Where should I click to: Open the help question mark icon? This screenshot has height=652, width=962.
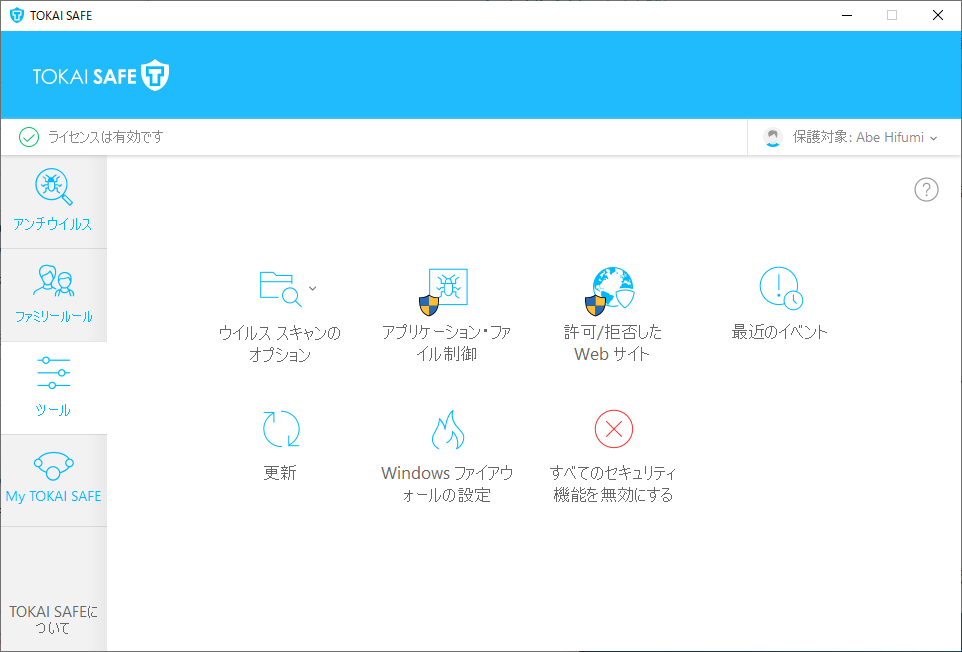point(926,190)
